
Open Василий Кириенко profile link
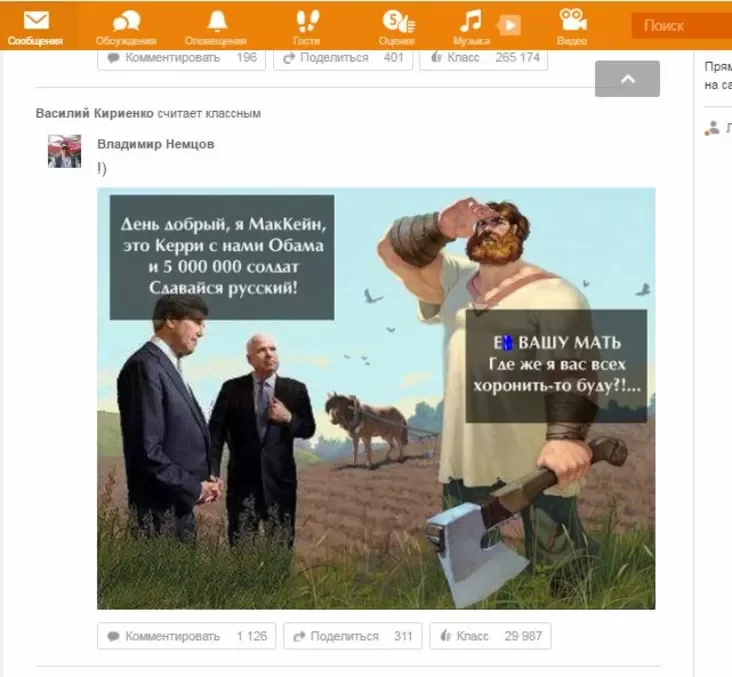click(95, 114)
